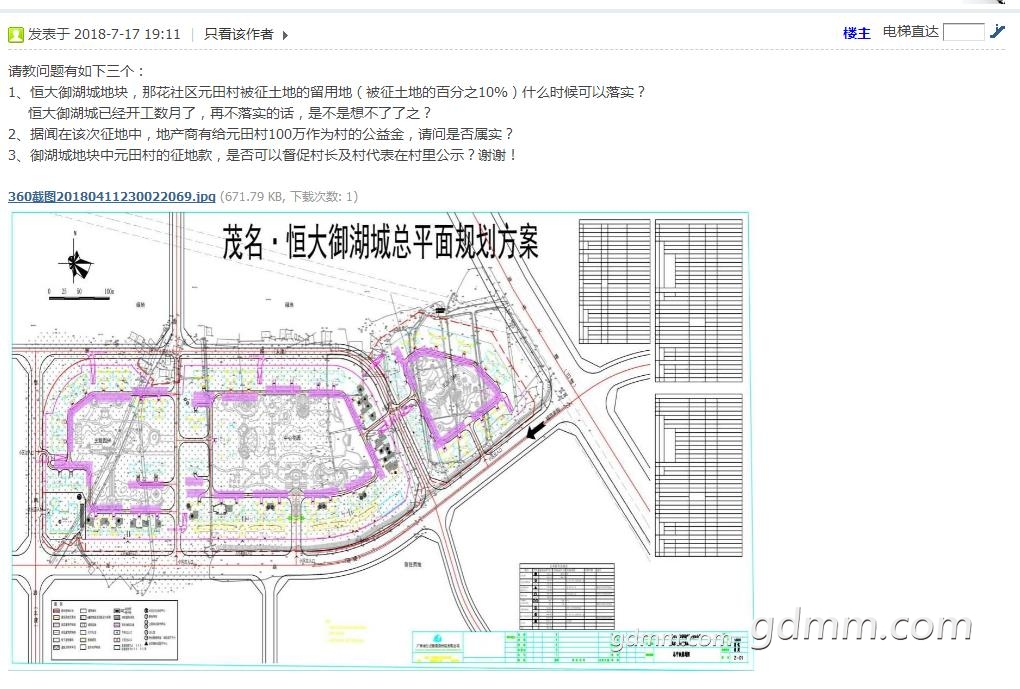This screenshot has width=1020, height=689.
Task: Click the 电梯直达 label text
Action: click(911, 32)
